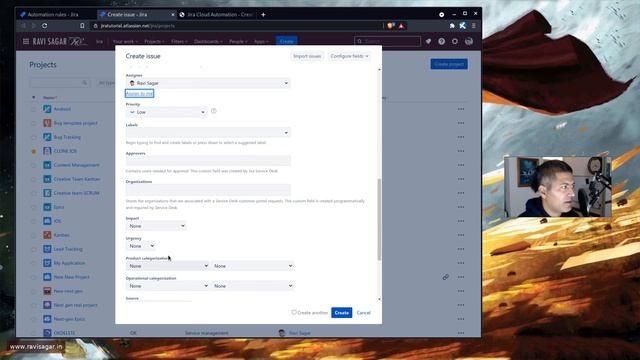This screenshot has height=360, width=640.
Task: Open the user profile avatar menu
Action: pyautogui.click(x=469, y=41)
